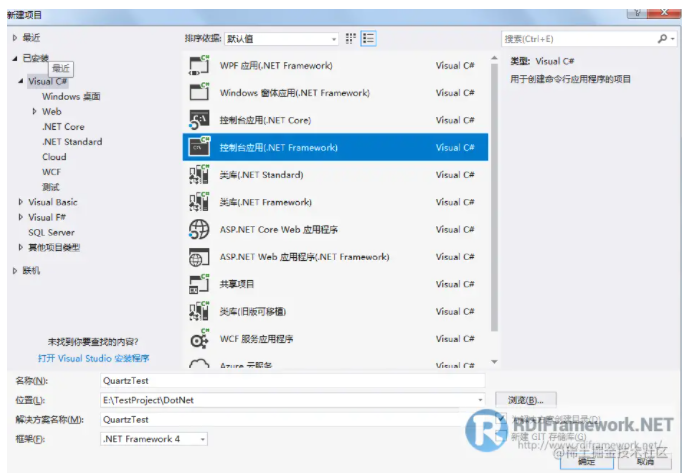The height and width of the screenshot is (476, 688).
Task: Switch to medium icons list view
Action: (x=369, y=39)
